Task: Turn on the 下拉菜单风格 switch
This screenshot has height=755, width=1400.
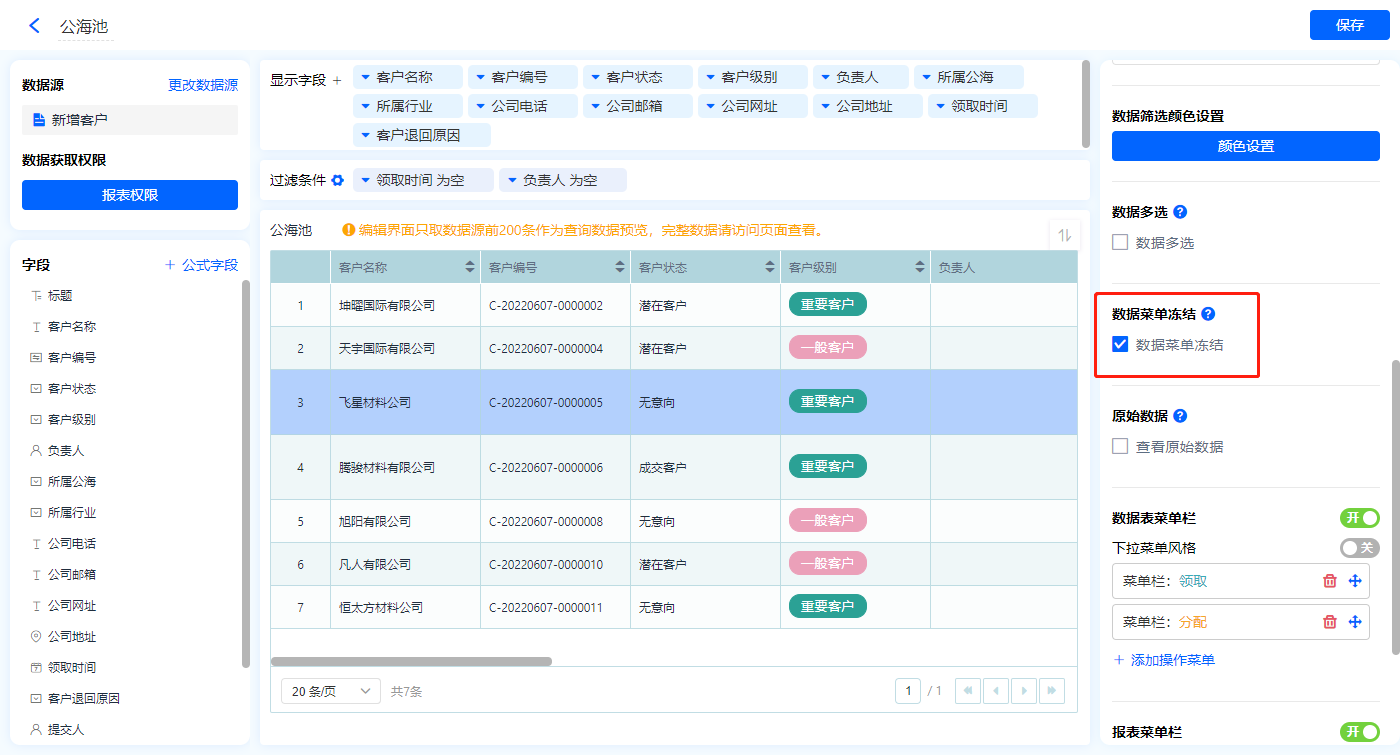Action: (x=1359, y=548)
